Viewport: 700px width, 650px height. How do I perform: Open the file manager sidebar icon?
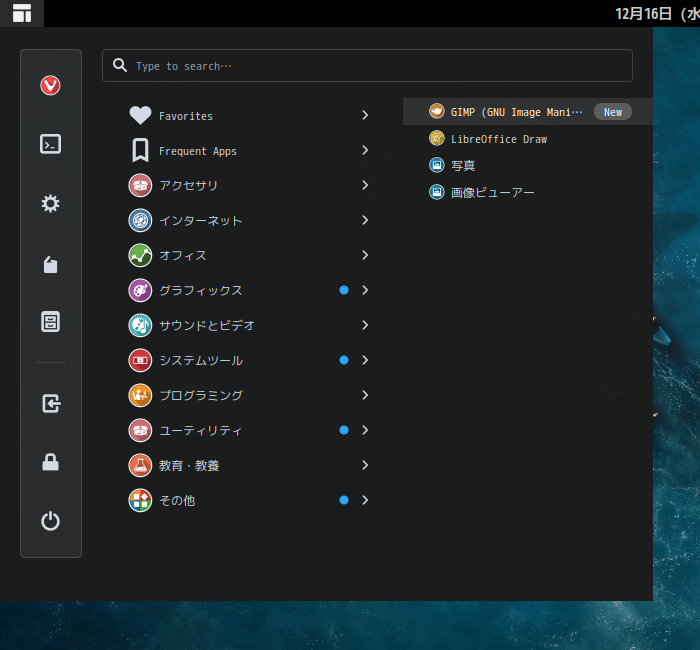[x=50, y=264]
